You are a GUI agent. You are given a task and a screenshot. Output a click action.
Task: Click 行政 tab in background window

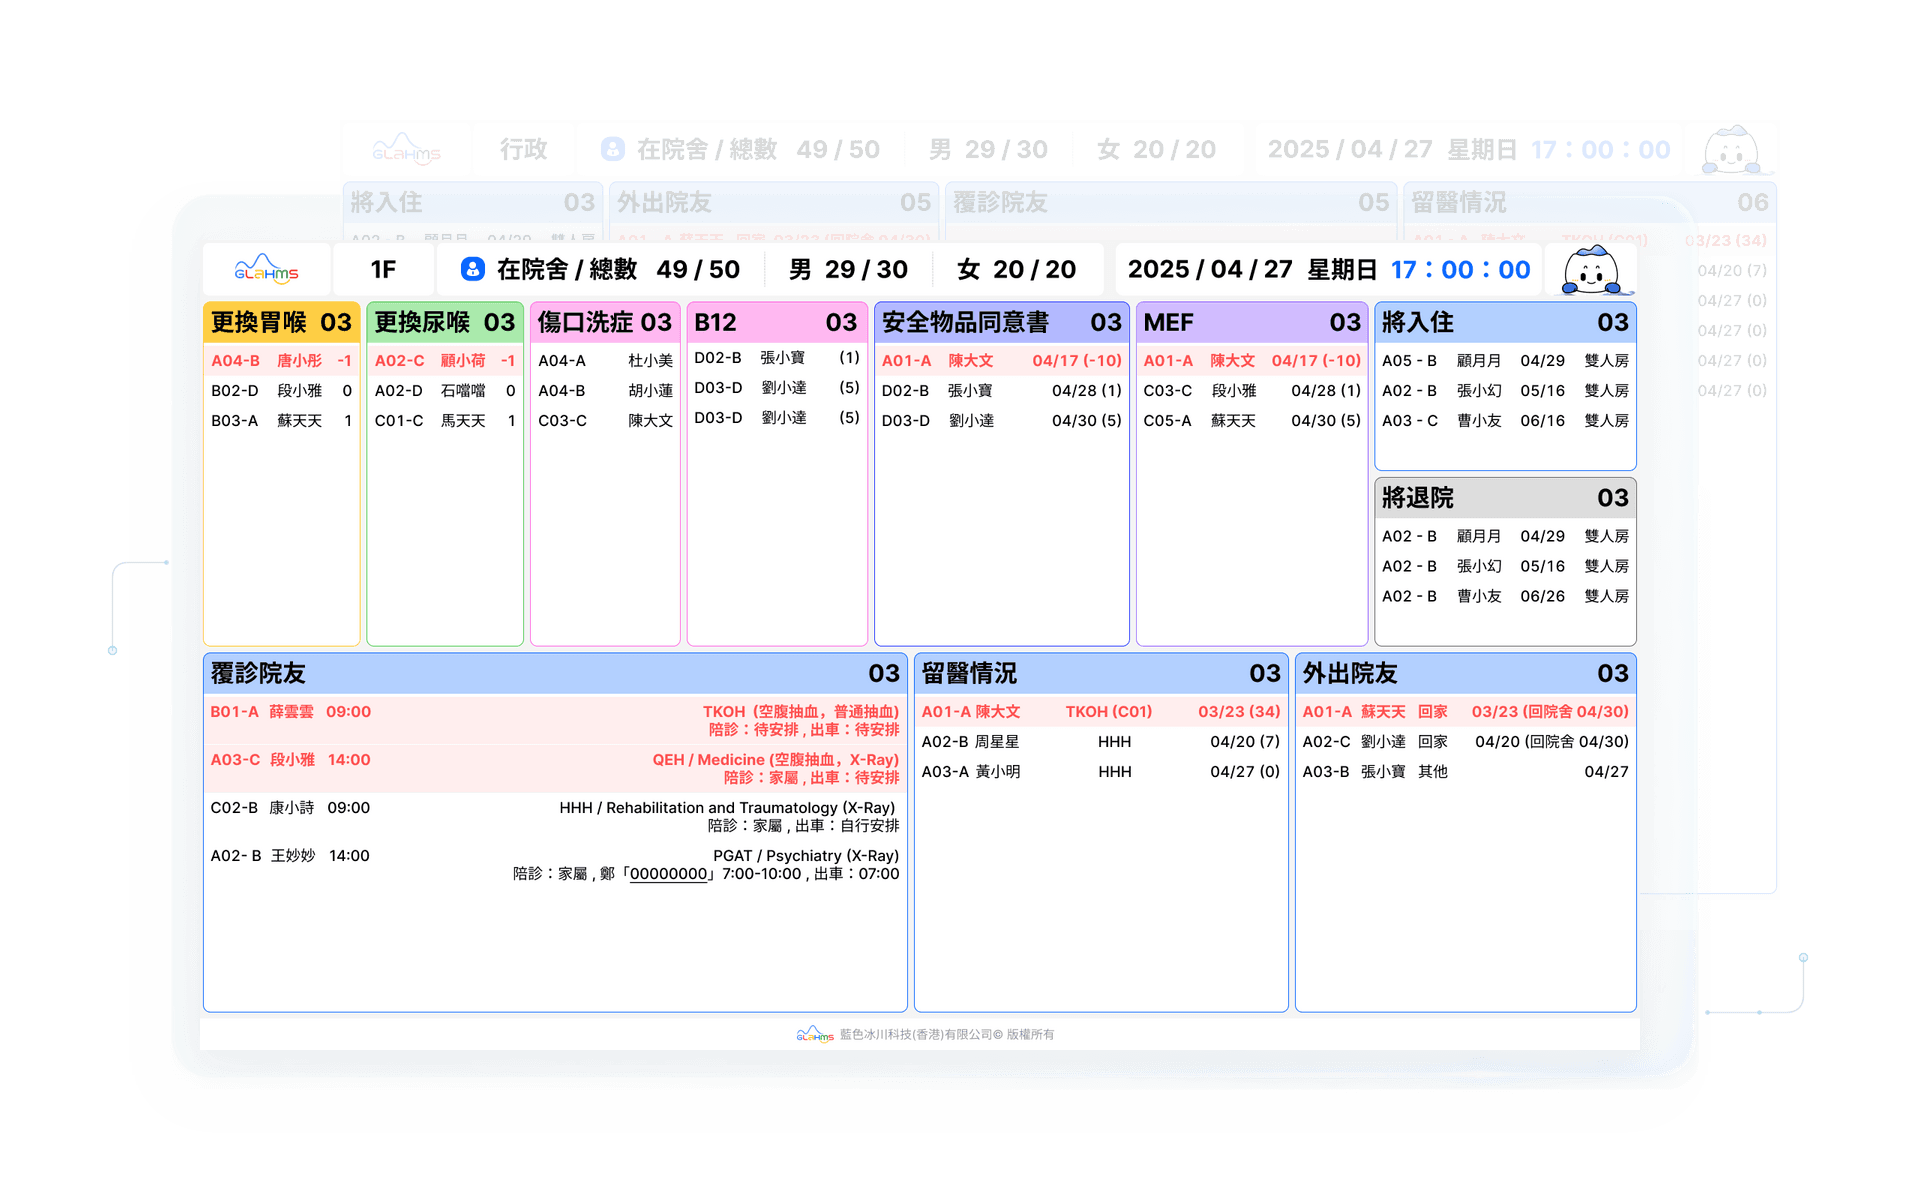click(x=524, y=150)
